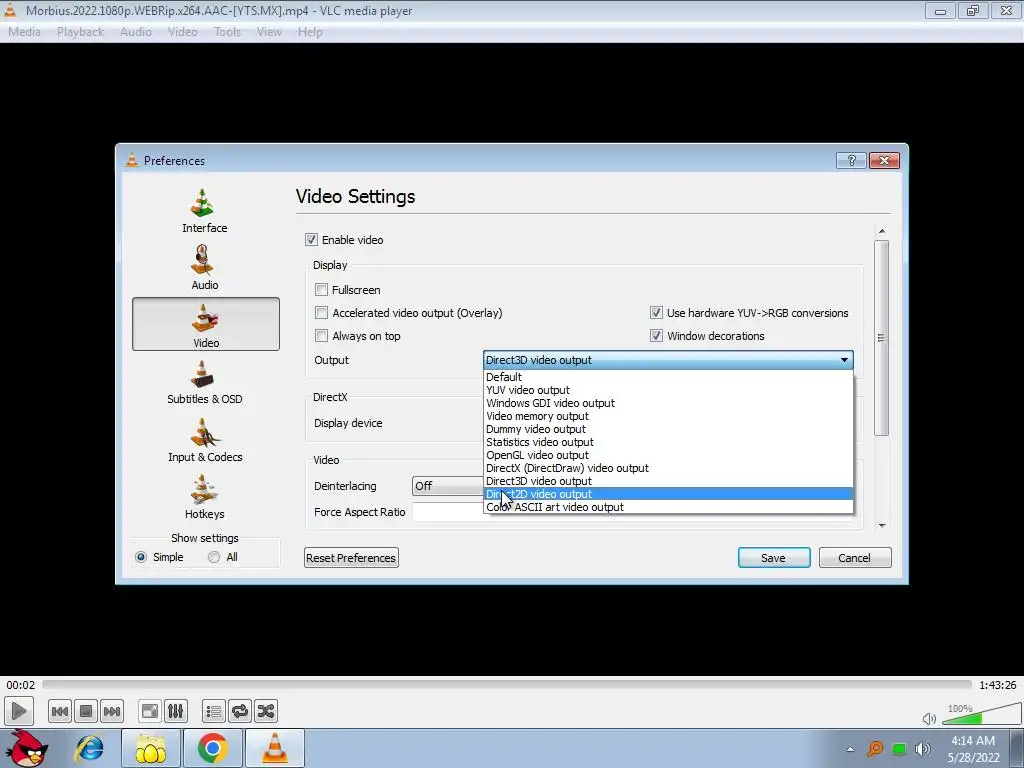1024x768 pixels.
Task: Open the Deinterlacing Off dropdown
Action: [x=448, y=486]
